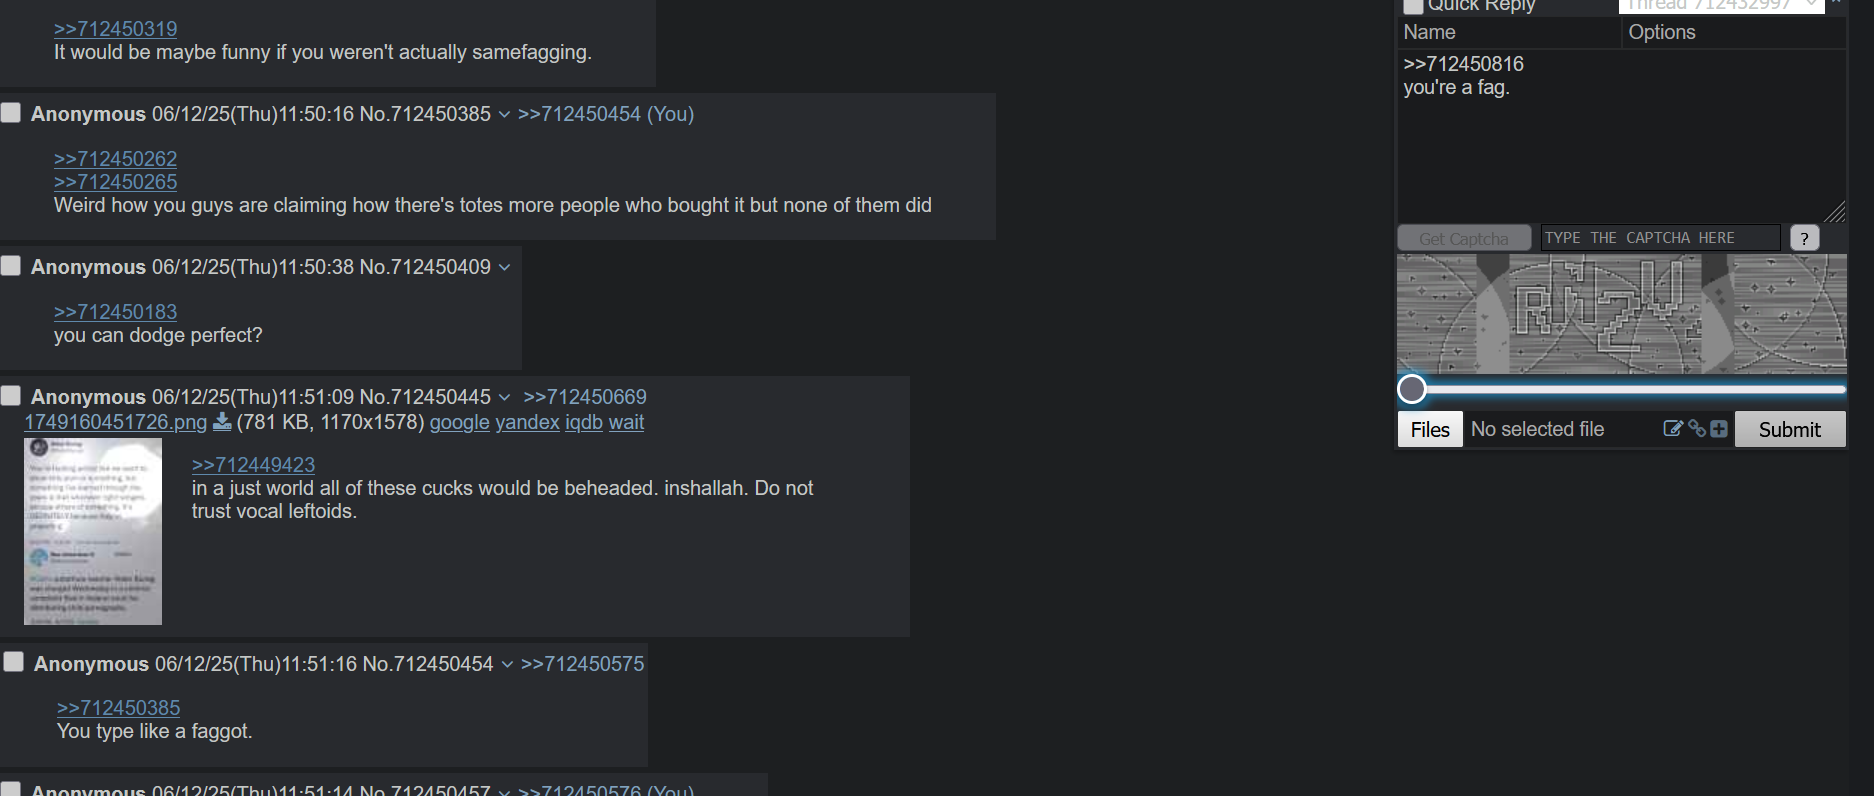Click the captcha slider handle
This screenshot has width=1874, height=796.
pyautogui.click(x=1412, y=389)
